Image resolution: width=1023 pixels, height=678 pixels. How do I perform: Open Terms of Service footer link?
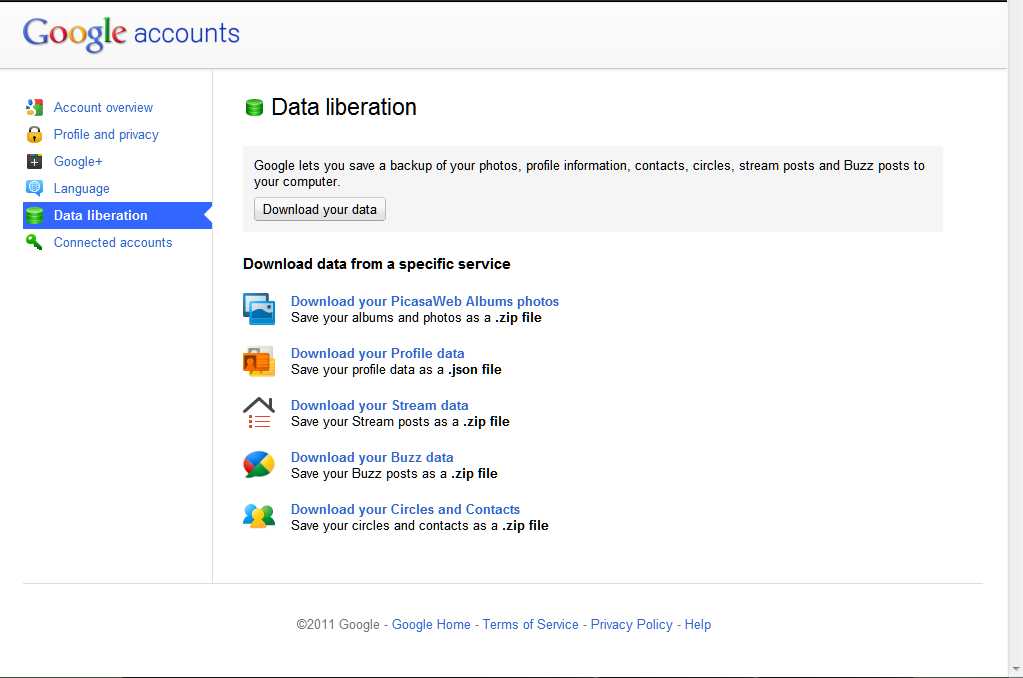[530, 624]
